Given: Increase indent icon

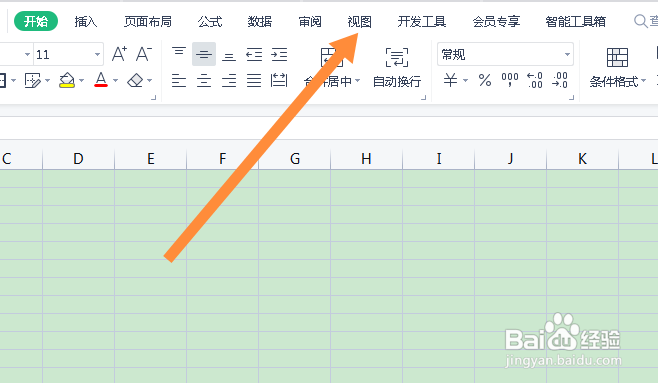Looking at the screenshot, I should point(279,55).
